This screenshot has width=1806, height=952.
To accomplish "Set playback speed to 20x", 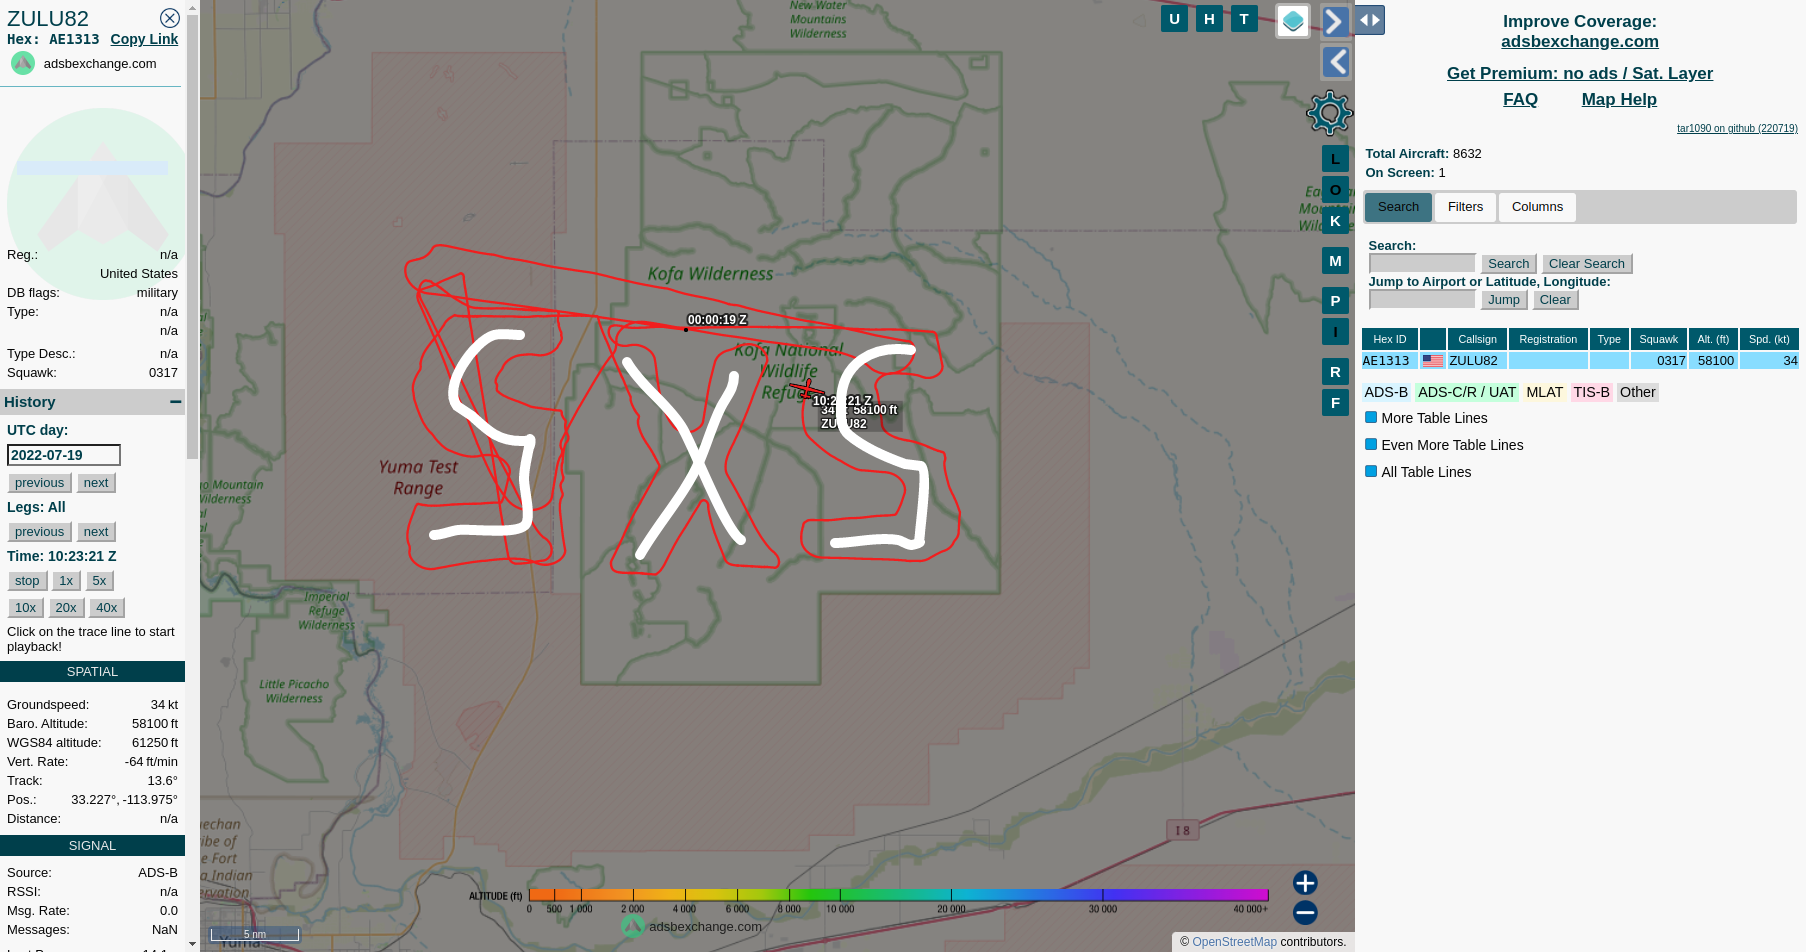I will (x=66, y=608).
